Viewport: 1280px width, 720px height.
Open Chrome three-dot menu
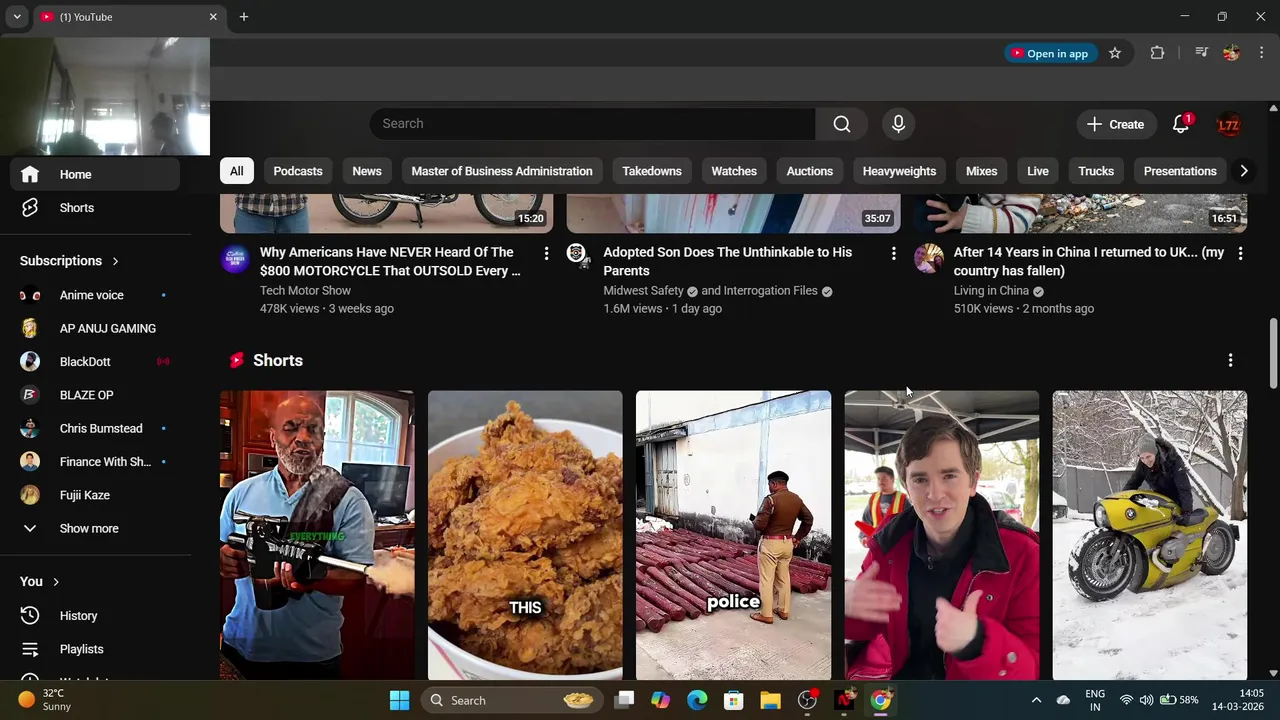point(1261,53)
